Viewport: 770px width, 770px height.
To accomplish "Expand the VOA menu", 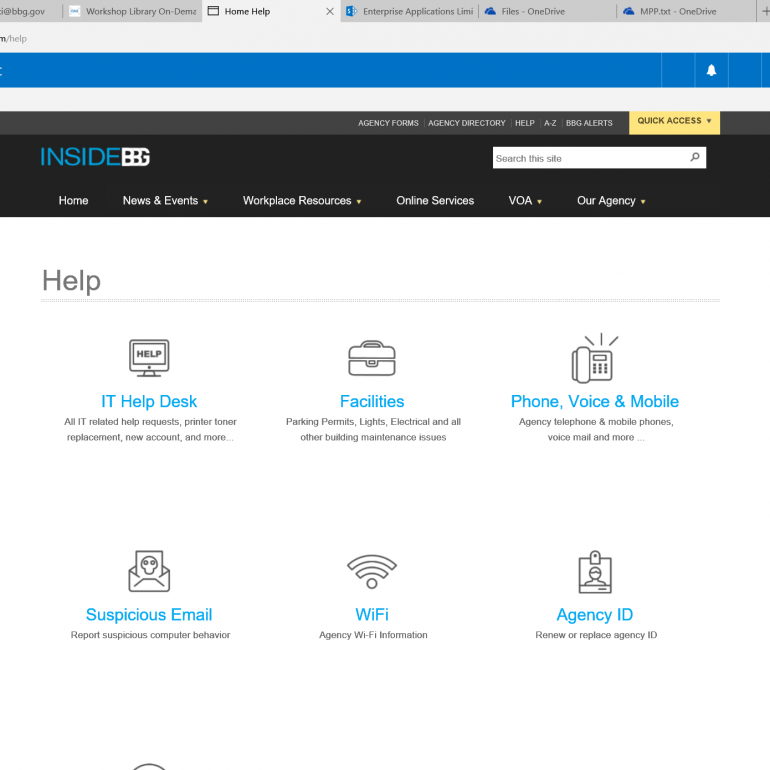I will point(525,201).
